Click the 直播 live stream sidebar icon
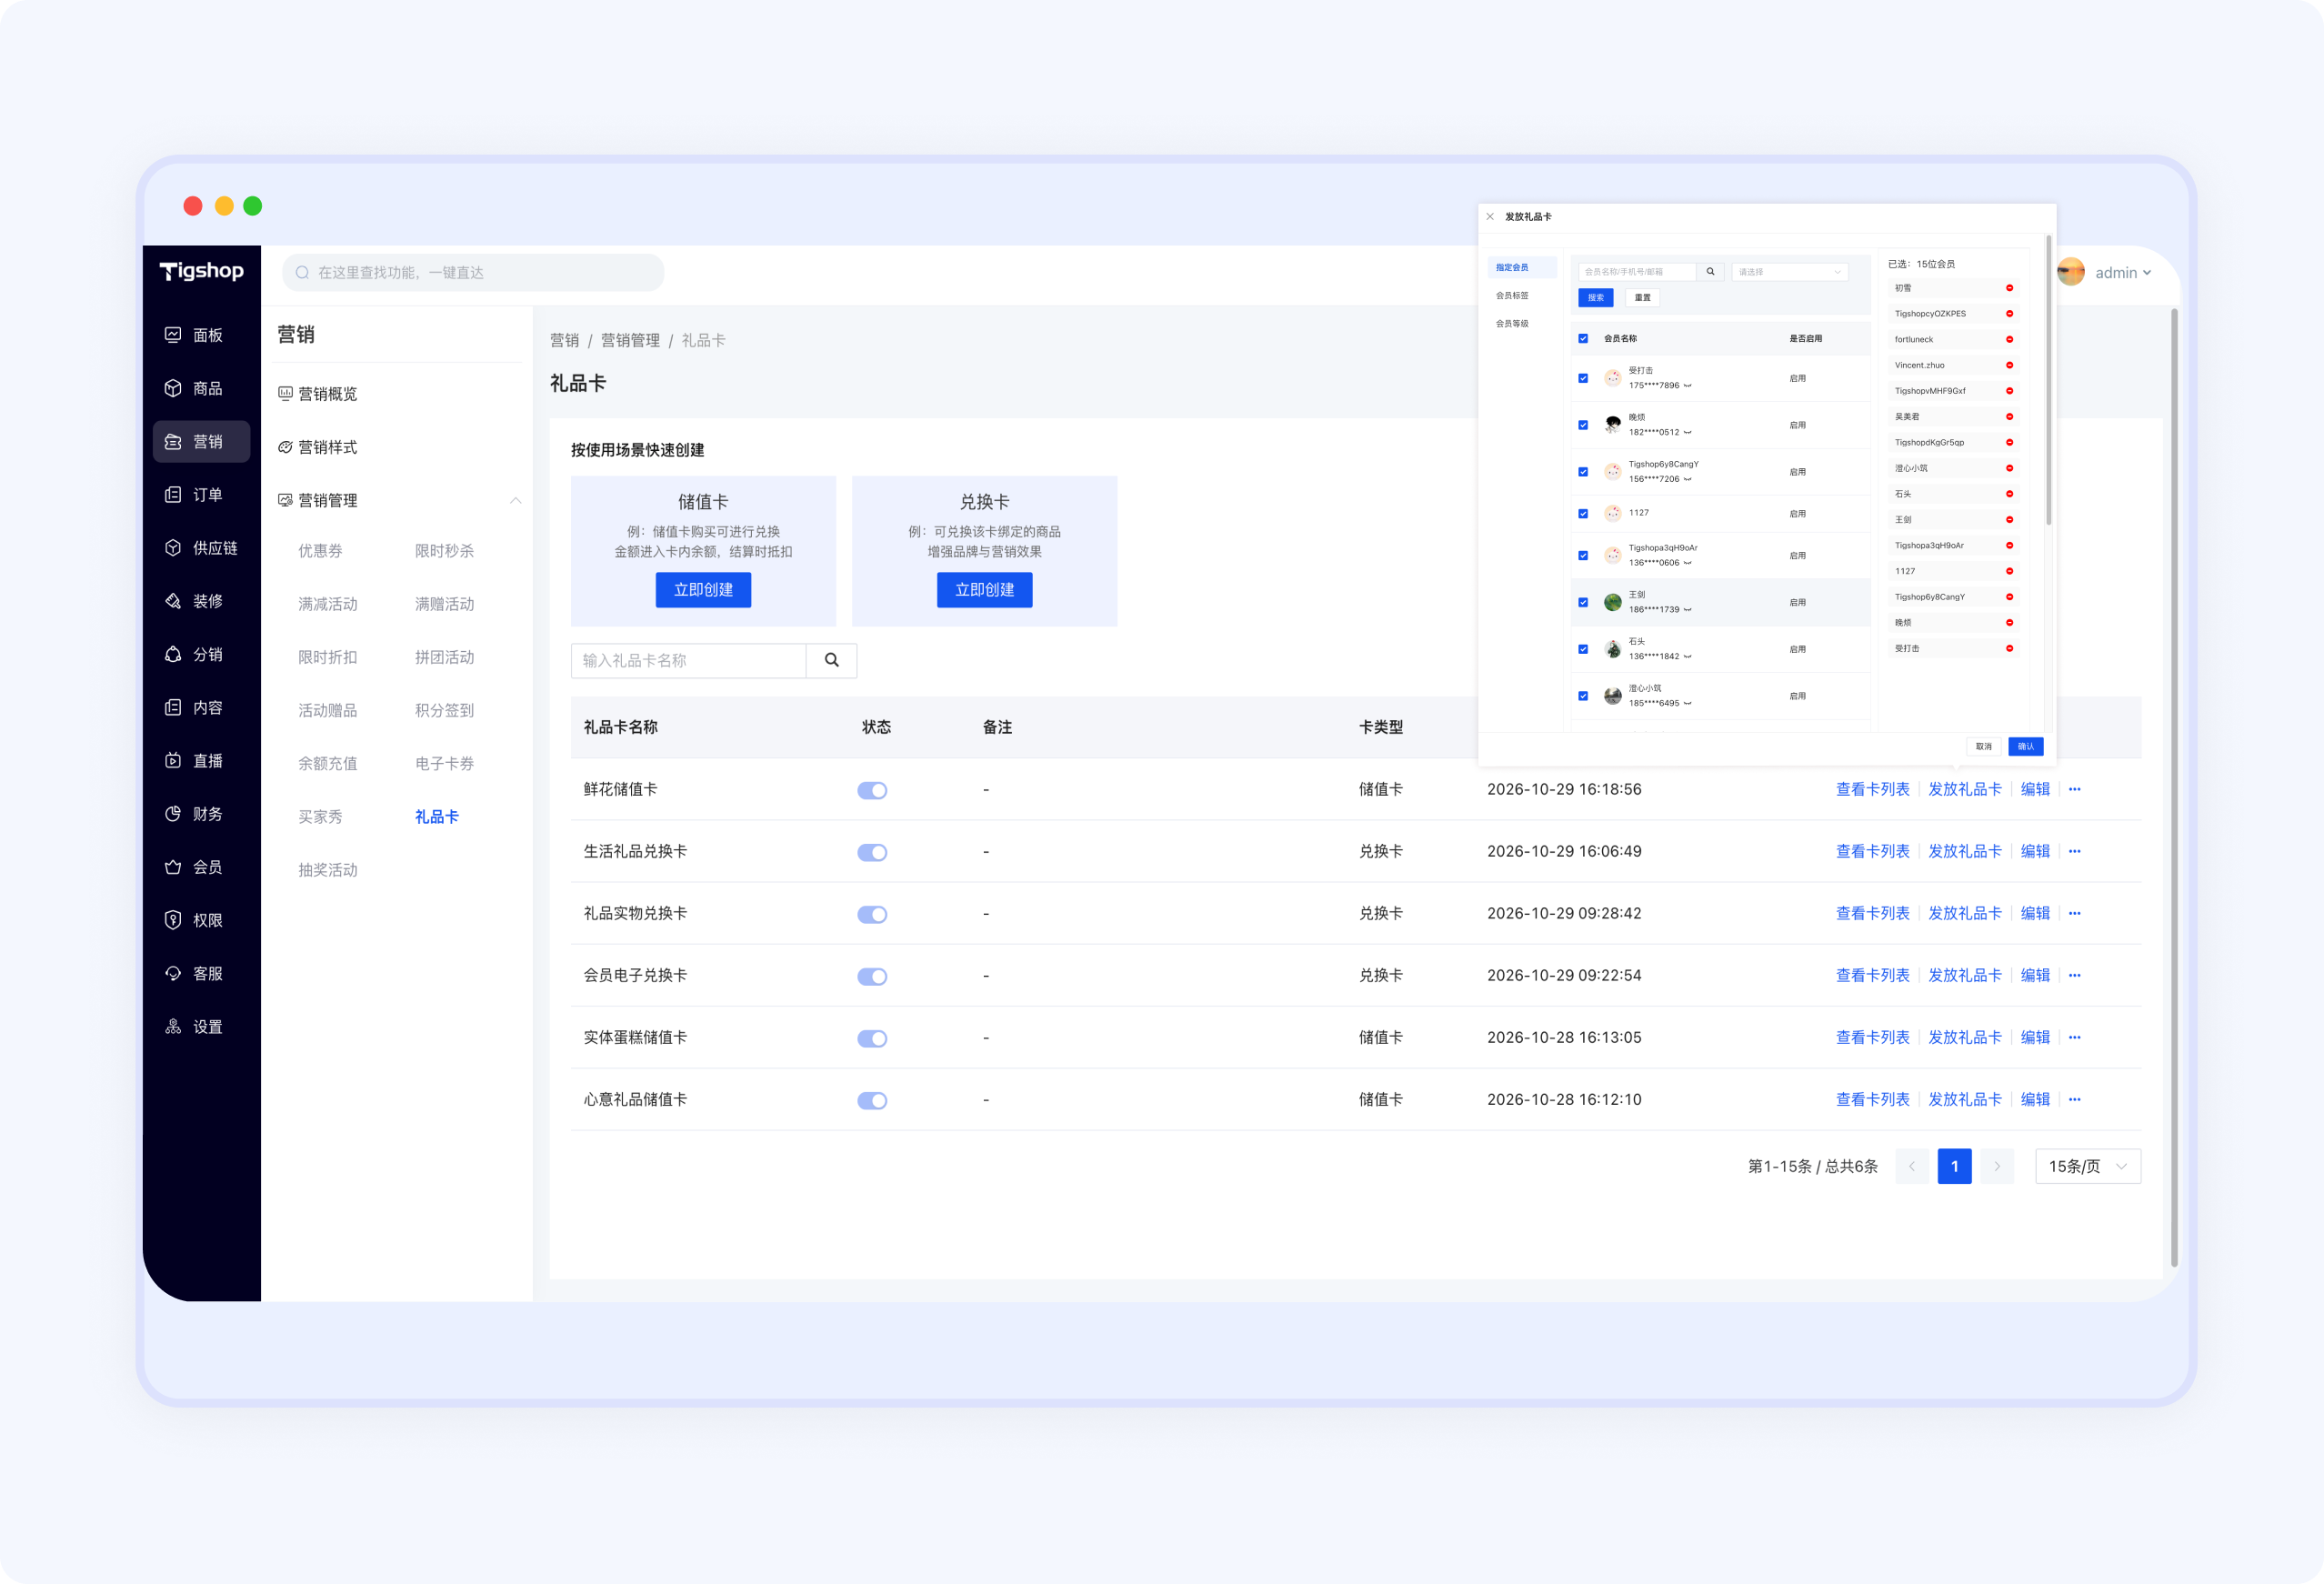2324x1584 pixels. [x=173, y=761]
